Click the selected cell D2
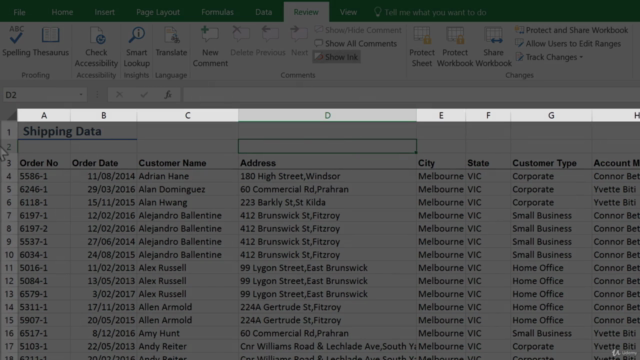Viewport: 640px width, 360px height. pos(327,146)
